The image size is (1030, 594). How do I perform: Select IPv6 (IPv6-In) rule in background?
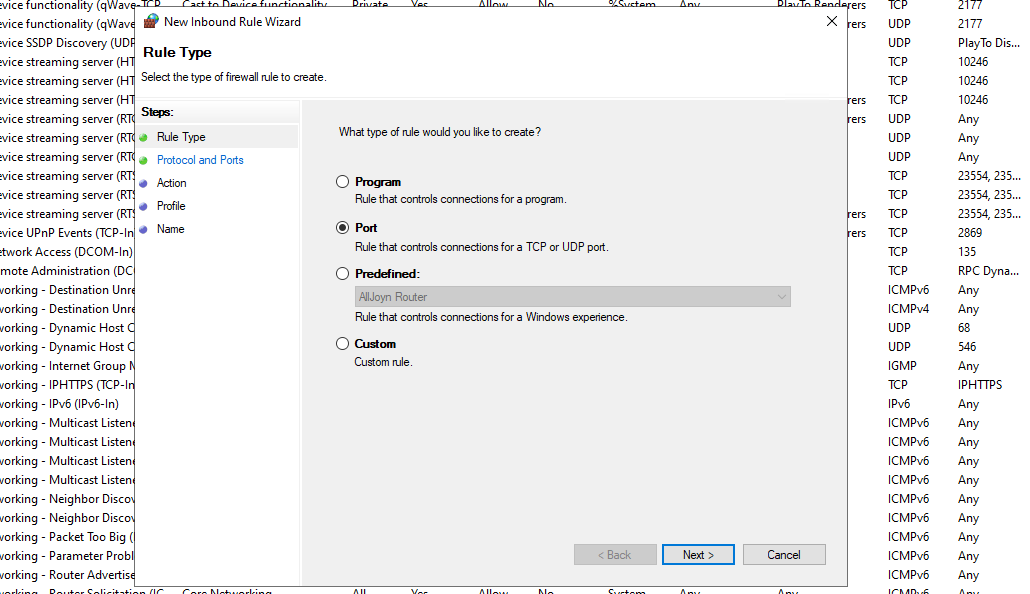(59, 404)
